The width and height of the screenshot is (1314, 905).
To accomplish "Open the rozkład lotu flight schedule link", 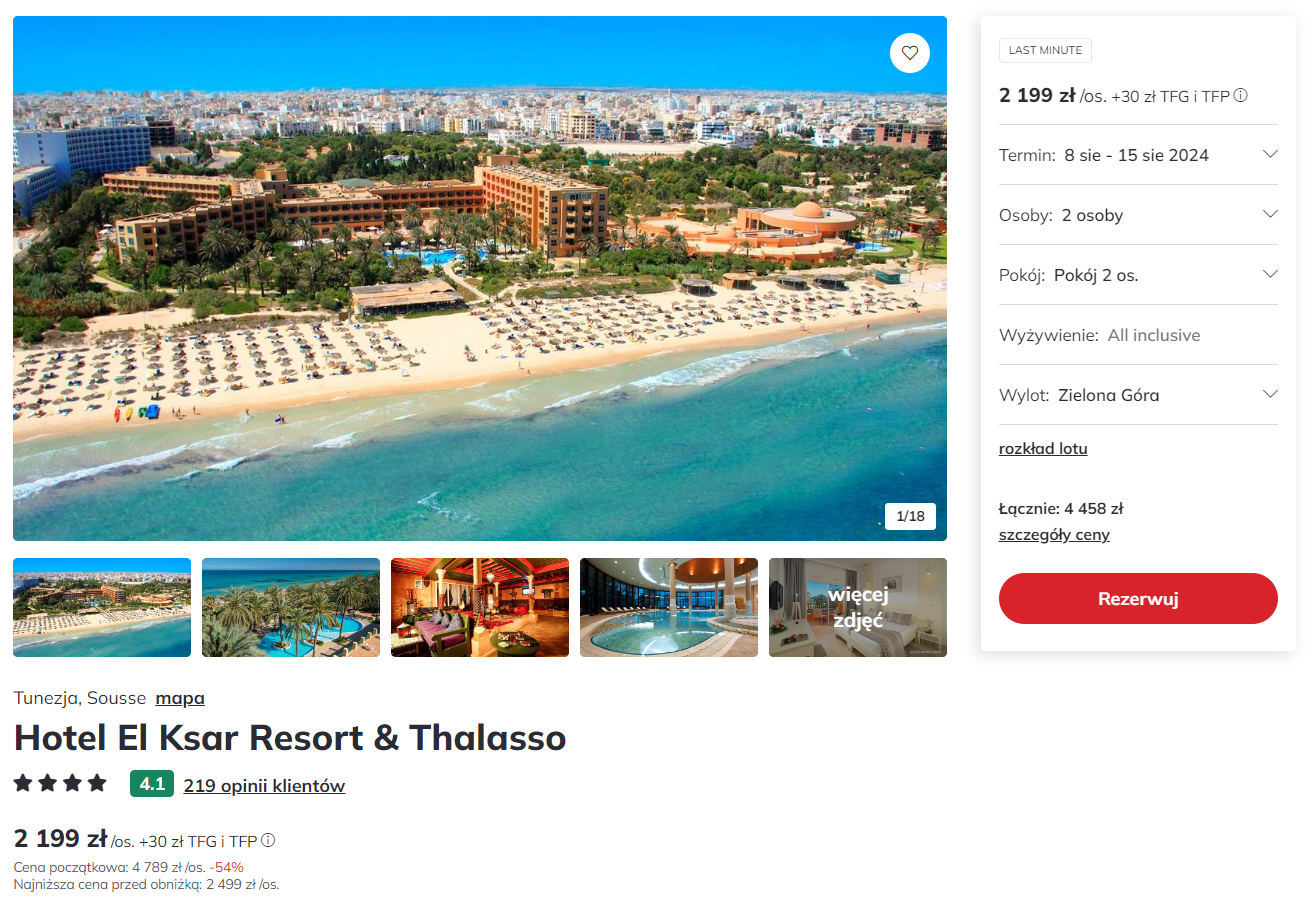I will point(1043,449).
